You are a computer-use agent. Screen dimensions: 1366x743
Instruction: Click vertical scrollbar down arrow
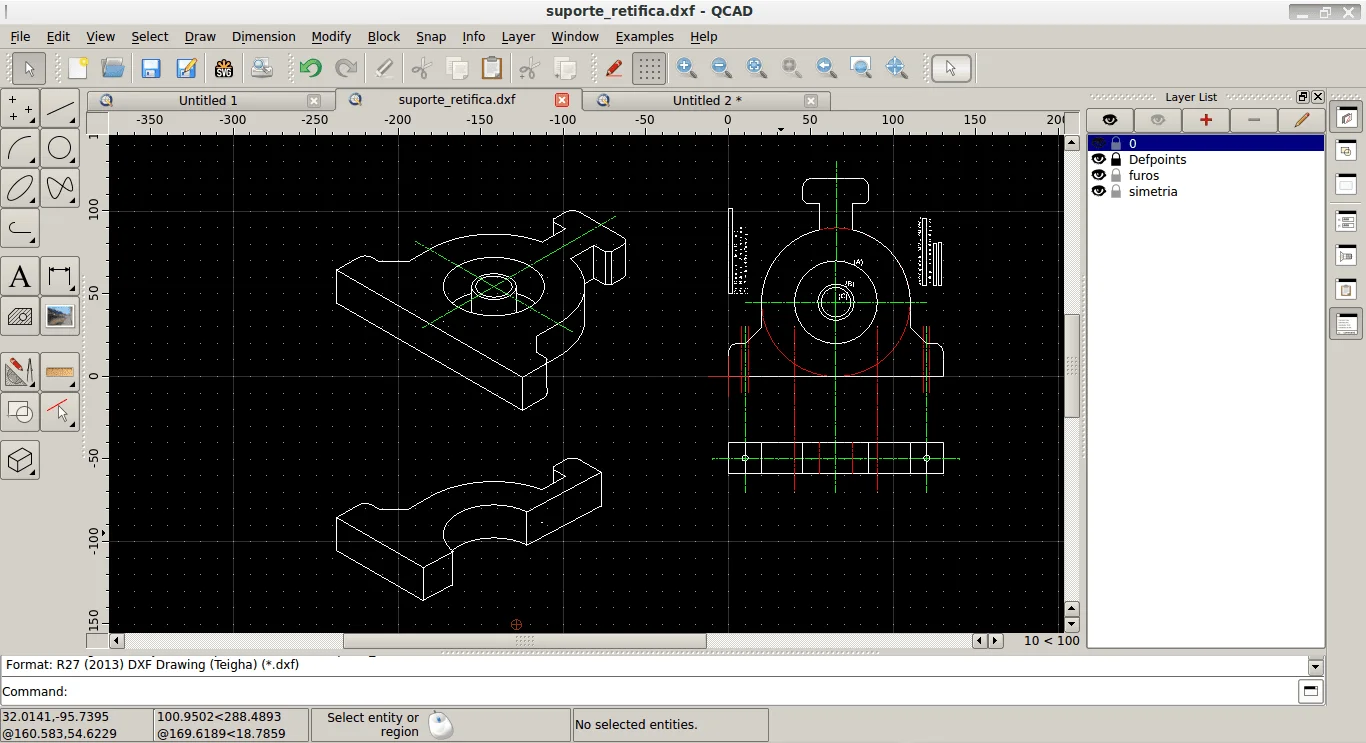1072,625
